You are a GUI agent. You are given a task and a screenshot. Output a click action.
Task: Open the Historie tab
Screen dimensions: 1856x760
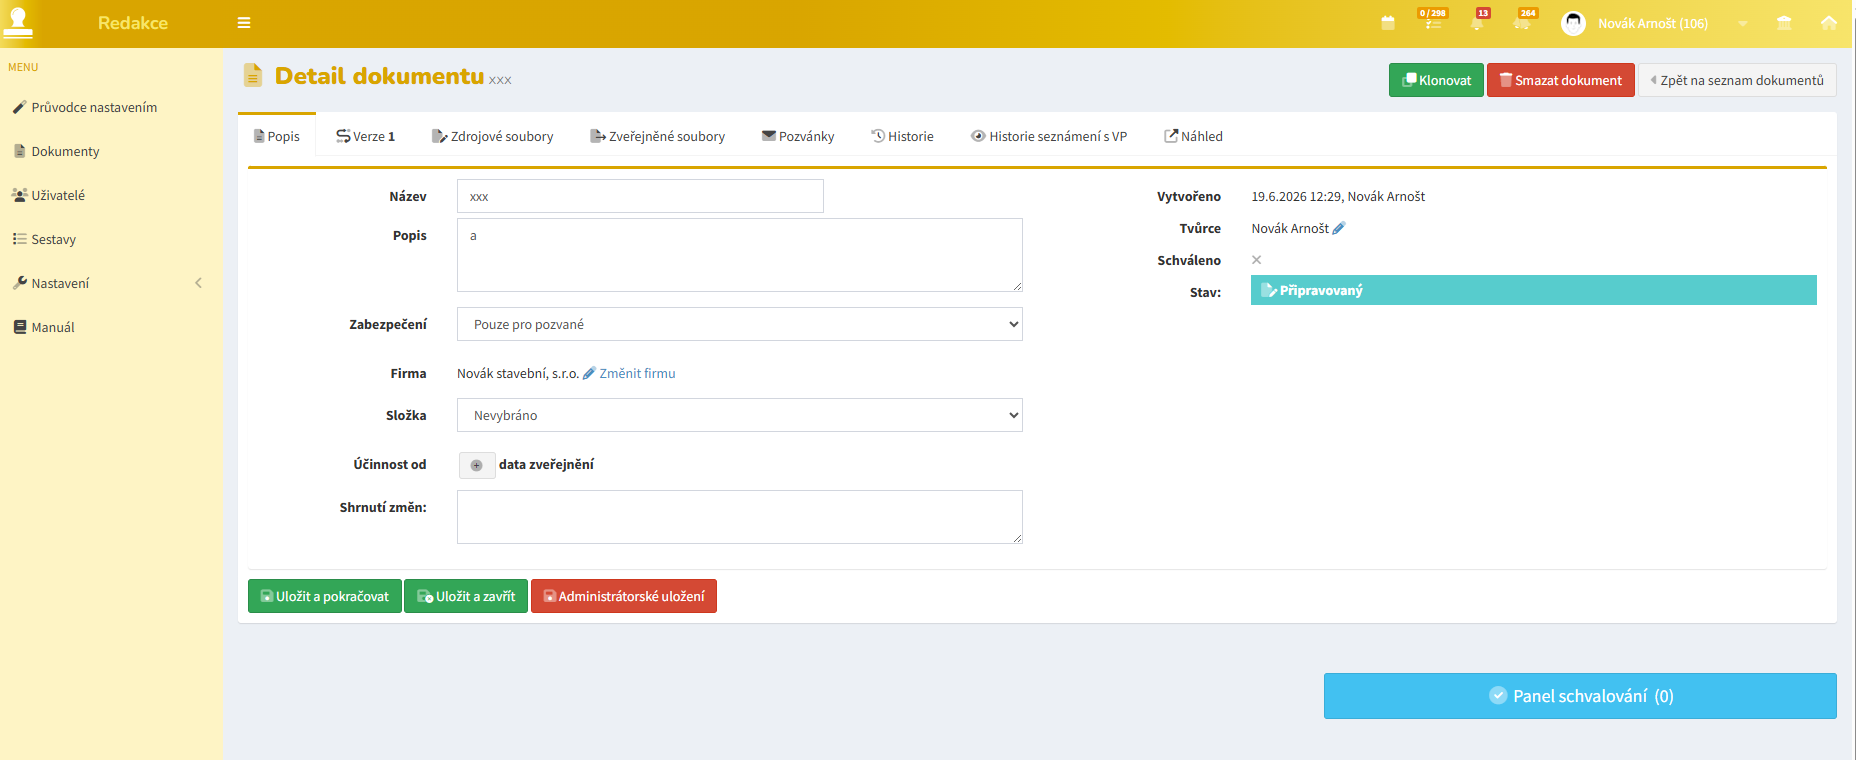(x=902, y=136)
